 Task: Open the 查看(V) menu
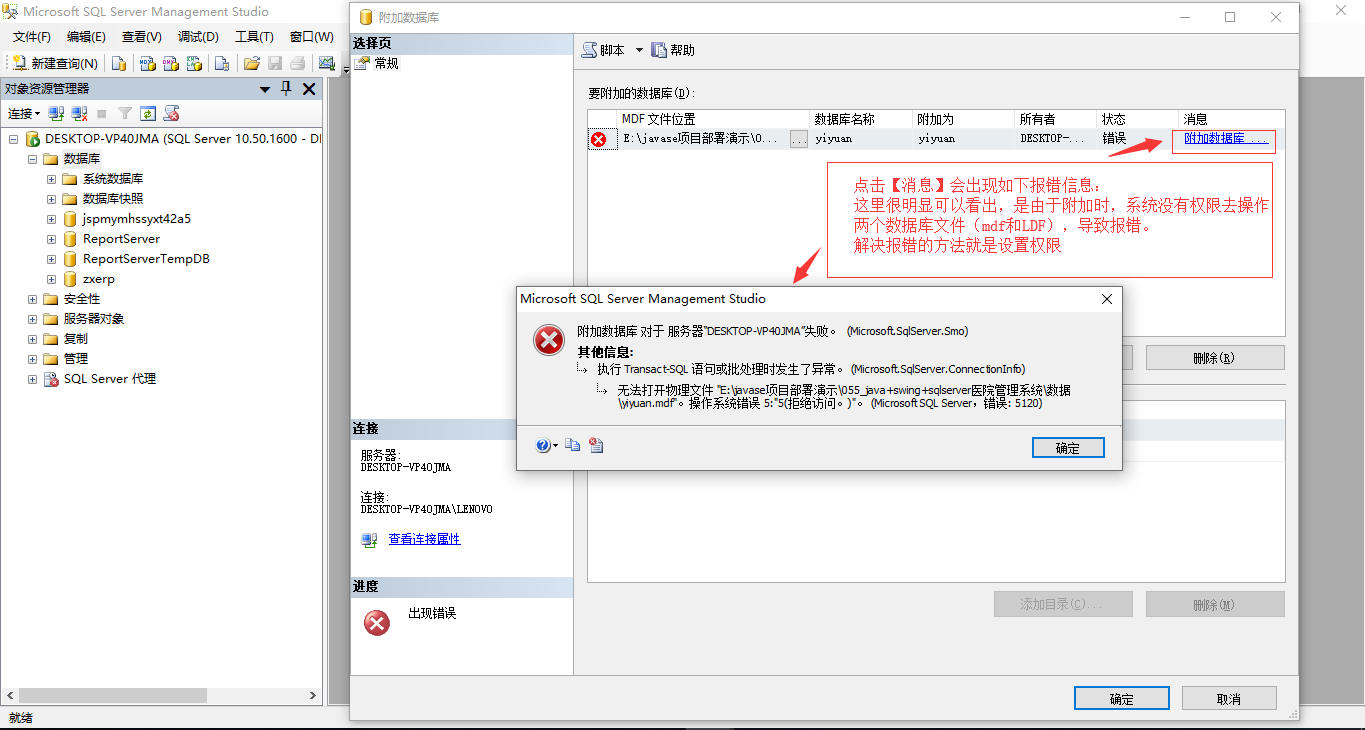click(x=142, y=37)
